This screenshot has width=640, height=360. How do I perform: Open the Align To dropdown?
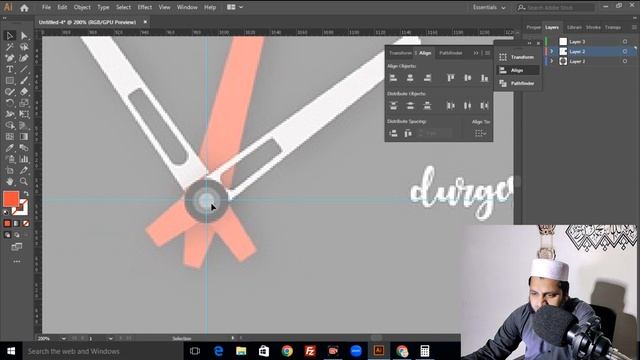click(x=480, y=133)
